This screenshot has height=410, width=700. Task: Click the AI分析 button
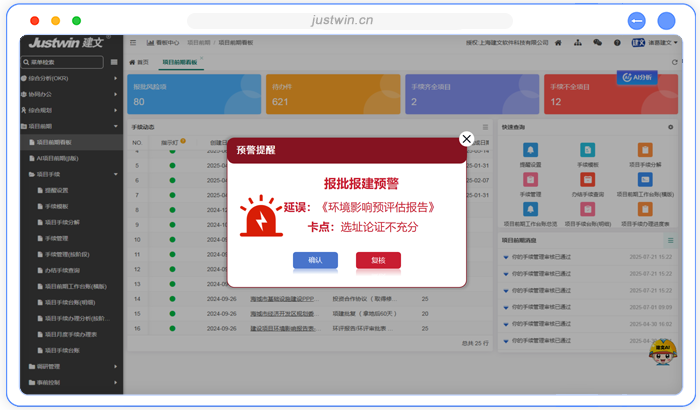point(634,77)
